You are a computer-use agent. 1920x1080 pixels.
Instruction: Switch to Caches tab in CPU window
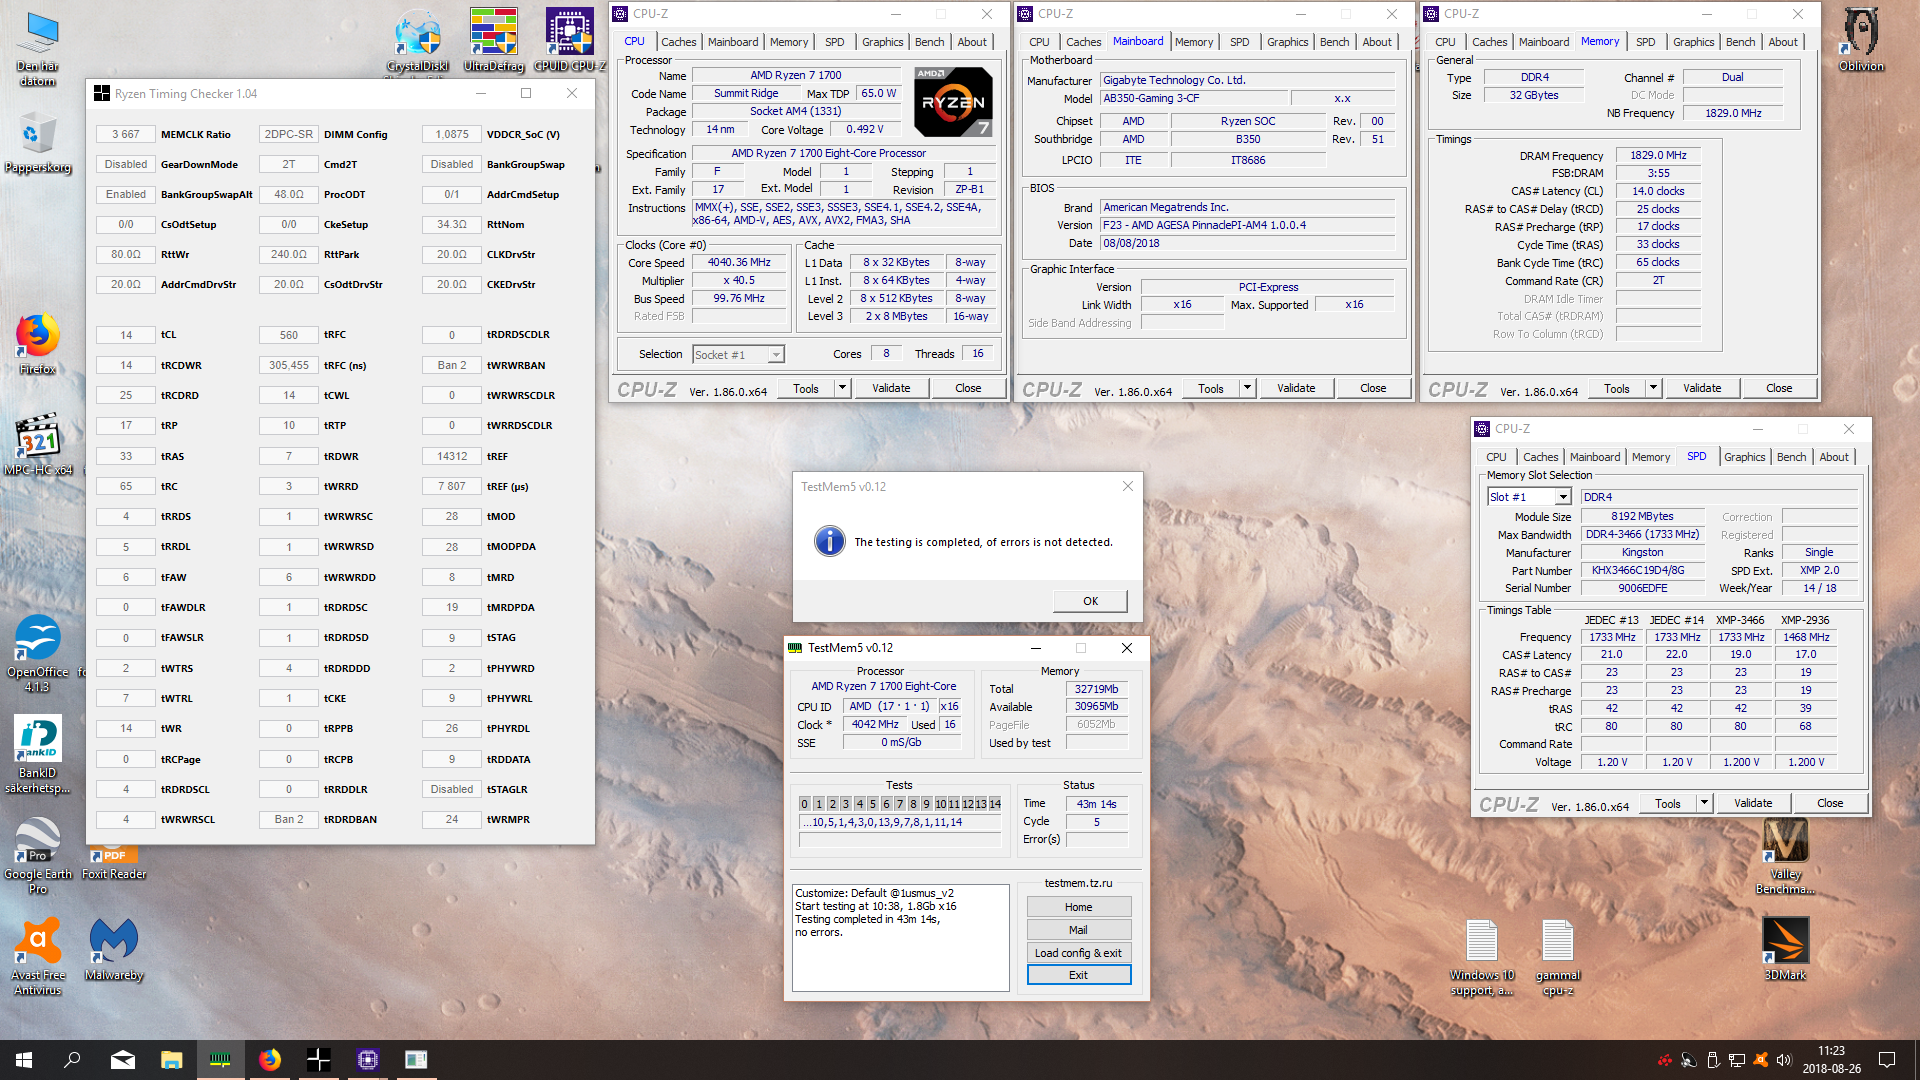[678, 42]
